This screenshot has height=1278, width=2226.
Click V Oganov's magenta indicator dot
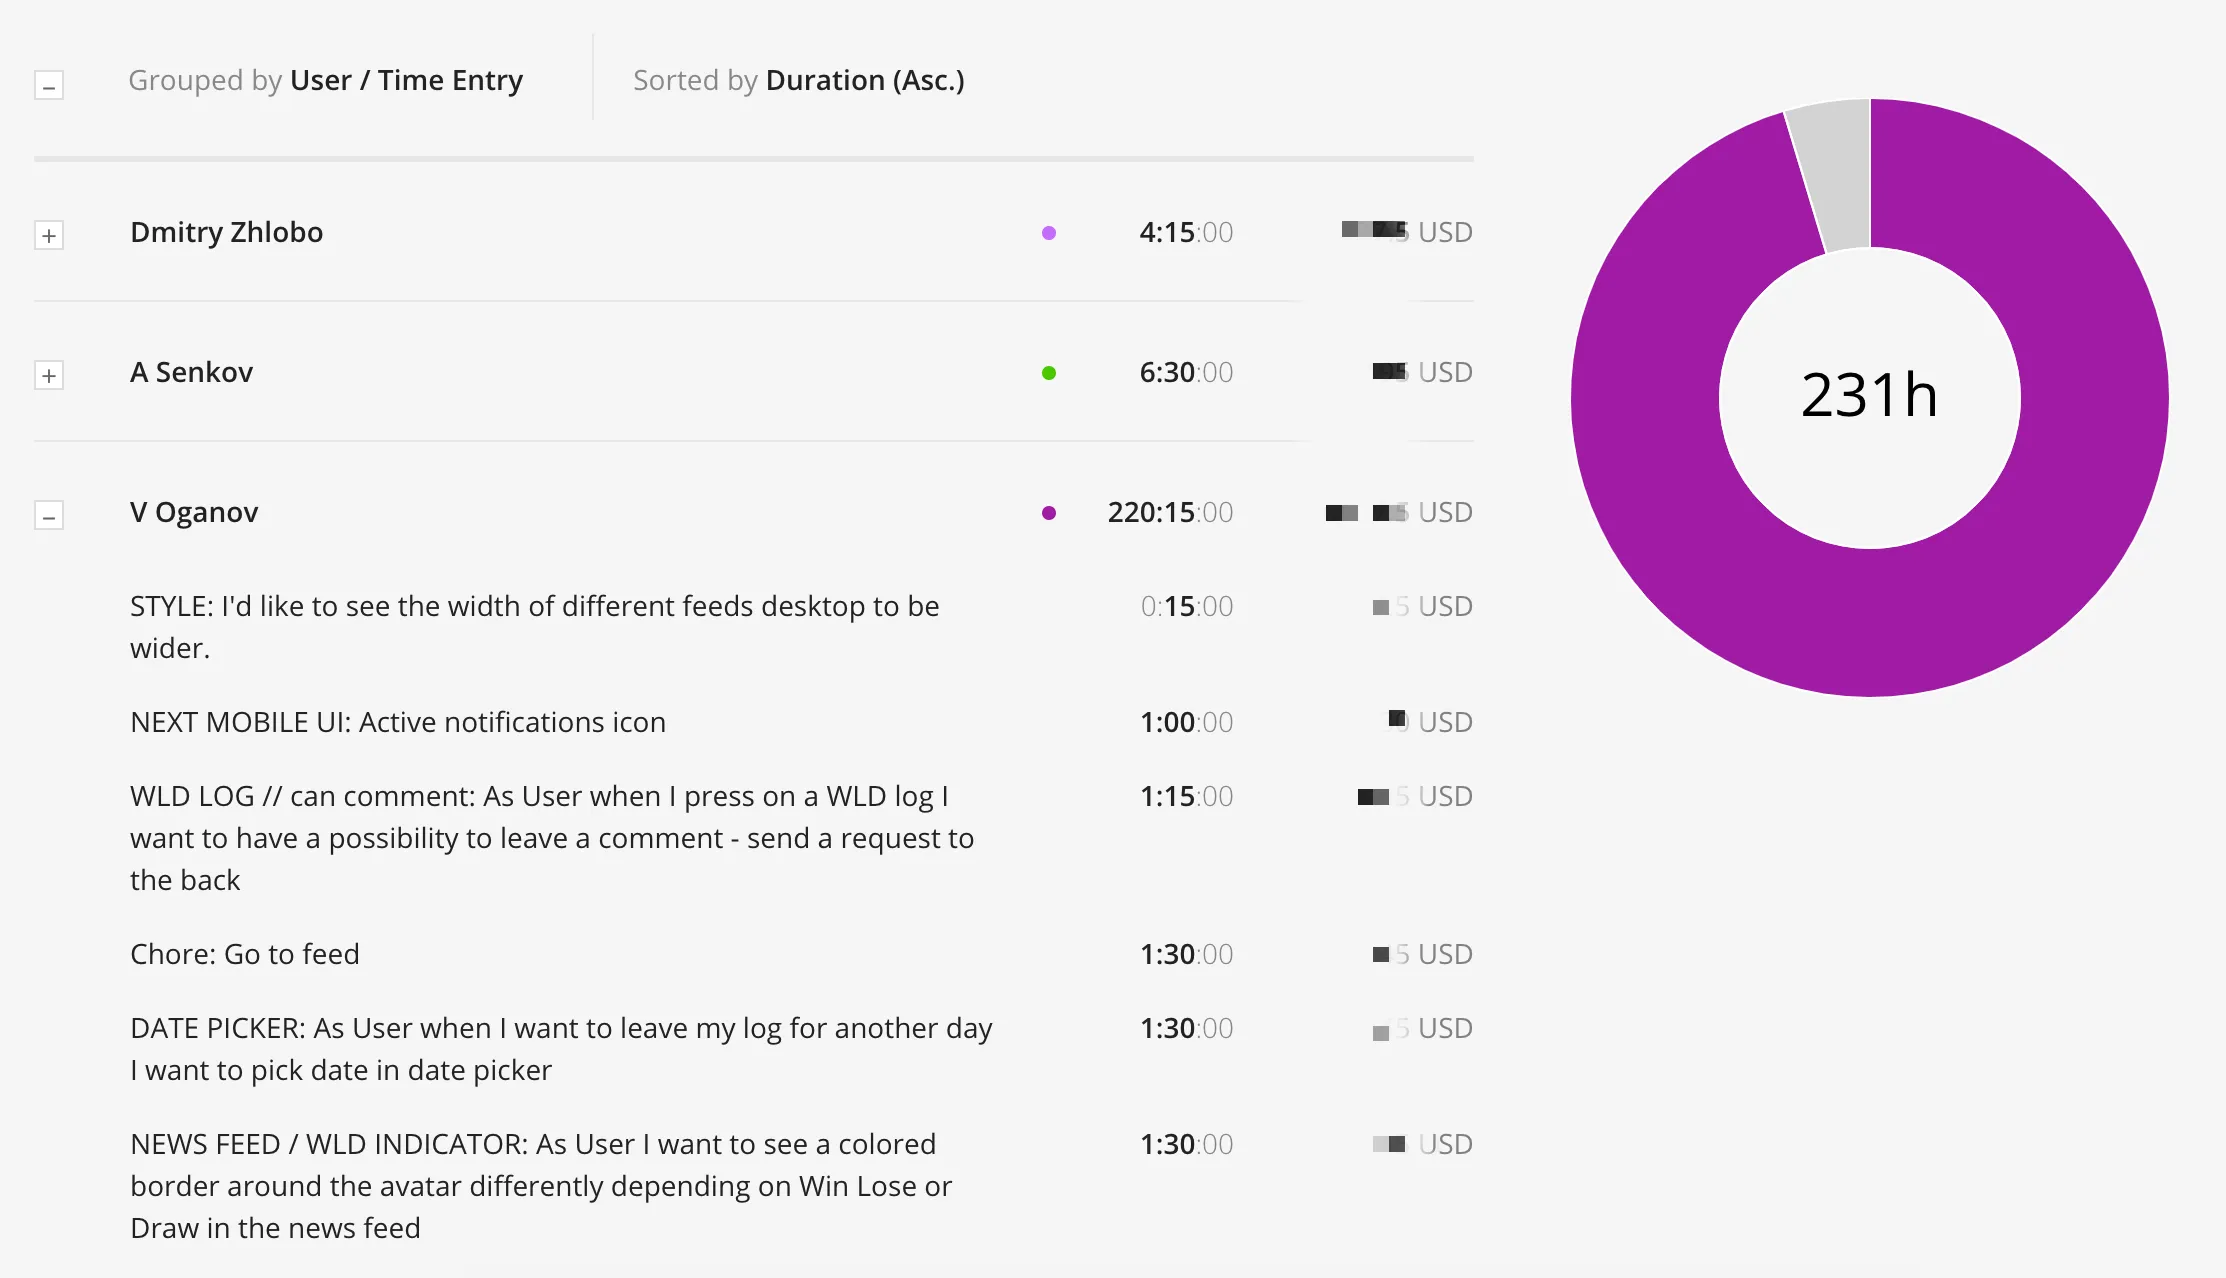click(x=1048, y=512)
